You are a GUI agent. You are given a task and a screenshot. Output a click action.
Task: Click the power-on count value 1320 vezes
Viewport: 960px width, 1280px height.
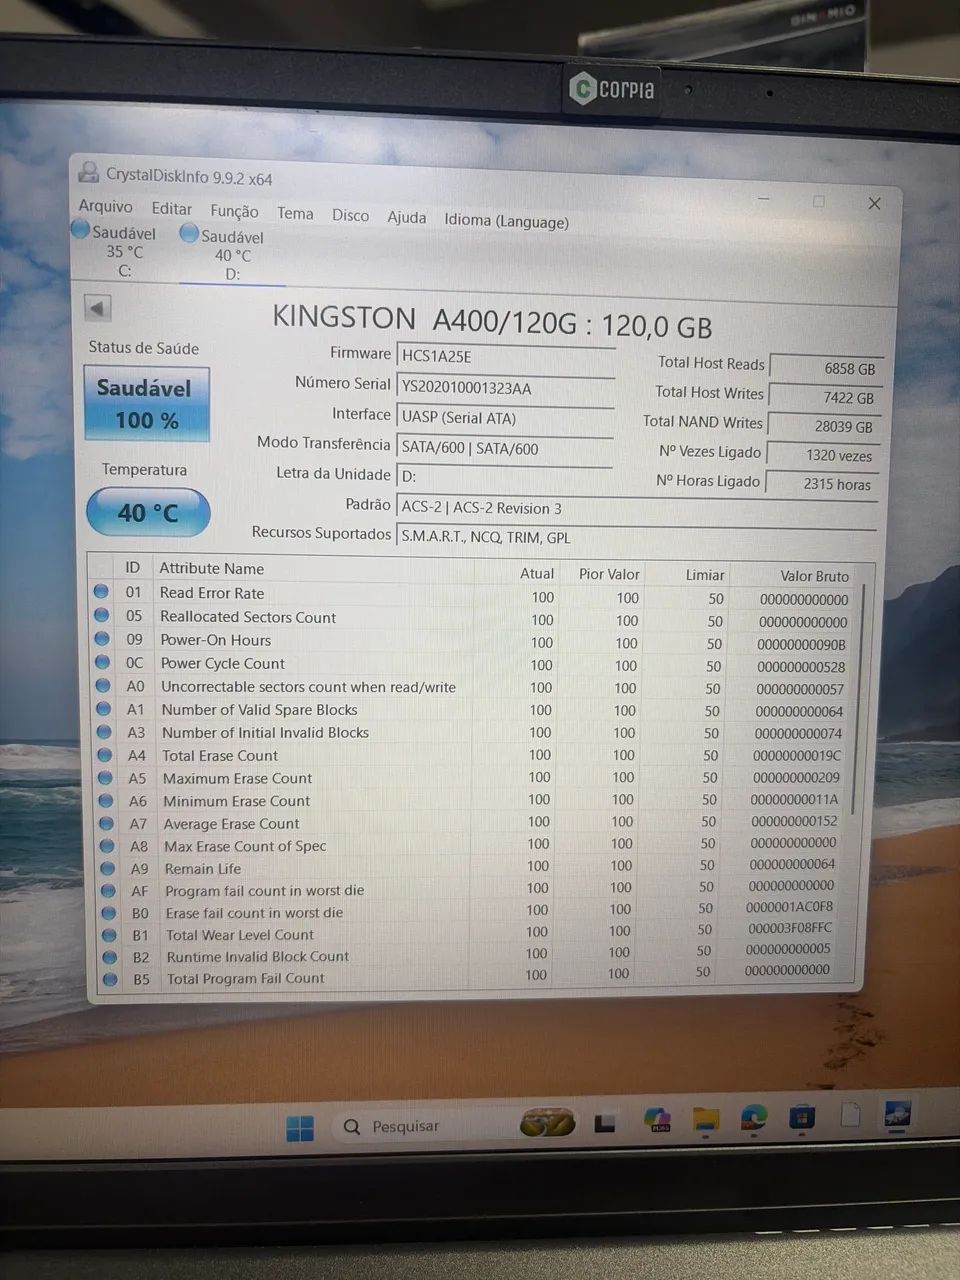(x=822, y=455)
